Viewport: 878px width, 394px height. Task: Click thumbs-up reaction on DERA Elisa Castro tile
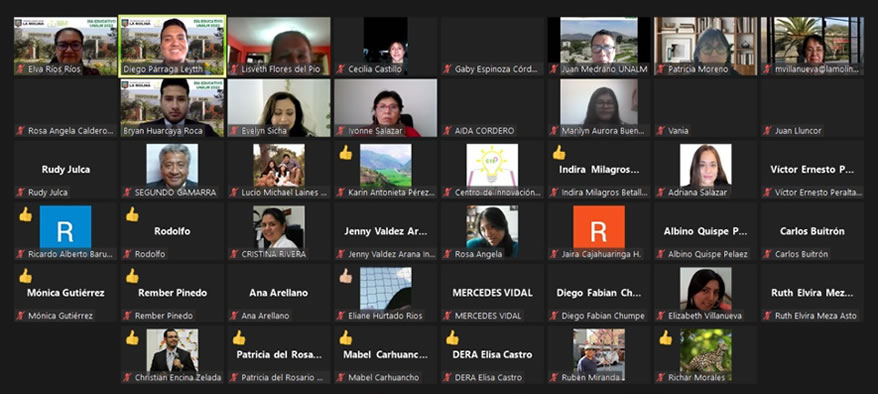click(452, 337)
